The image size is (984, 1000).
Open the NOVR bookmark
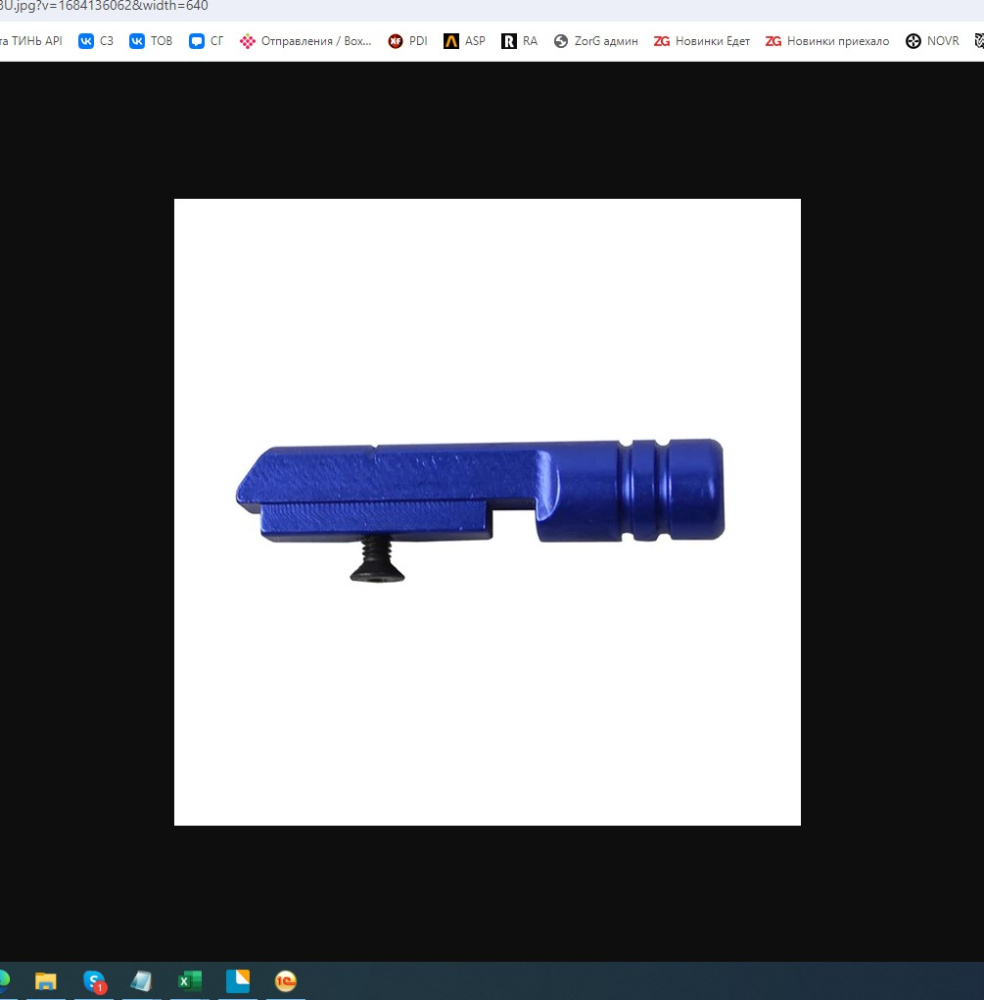pyautogui.click(x=932, y=41)
